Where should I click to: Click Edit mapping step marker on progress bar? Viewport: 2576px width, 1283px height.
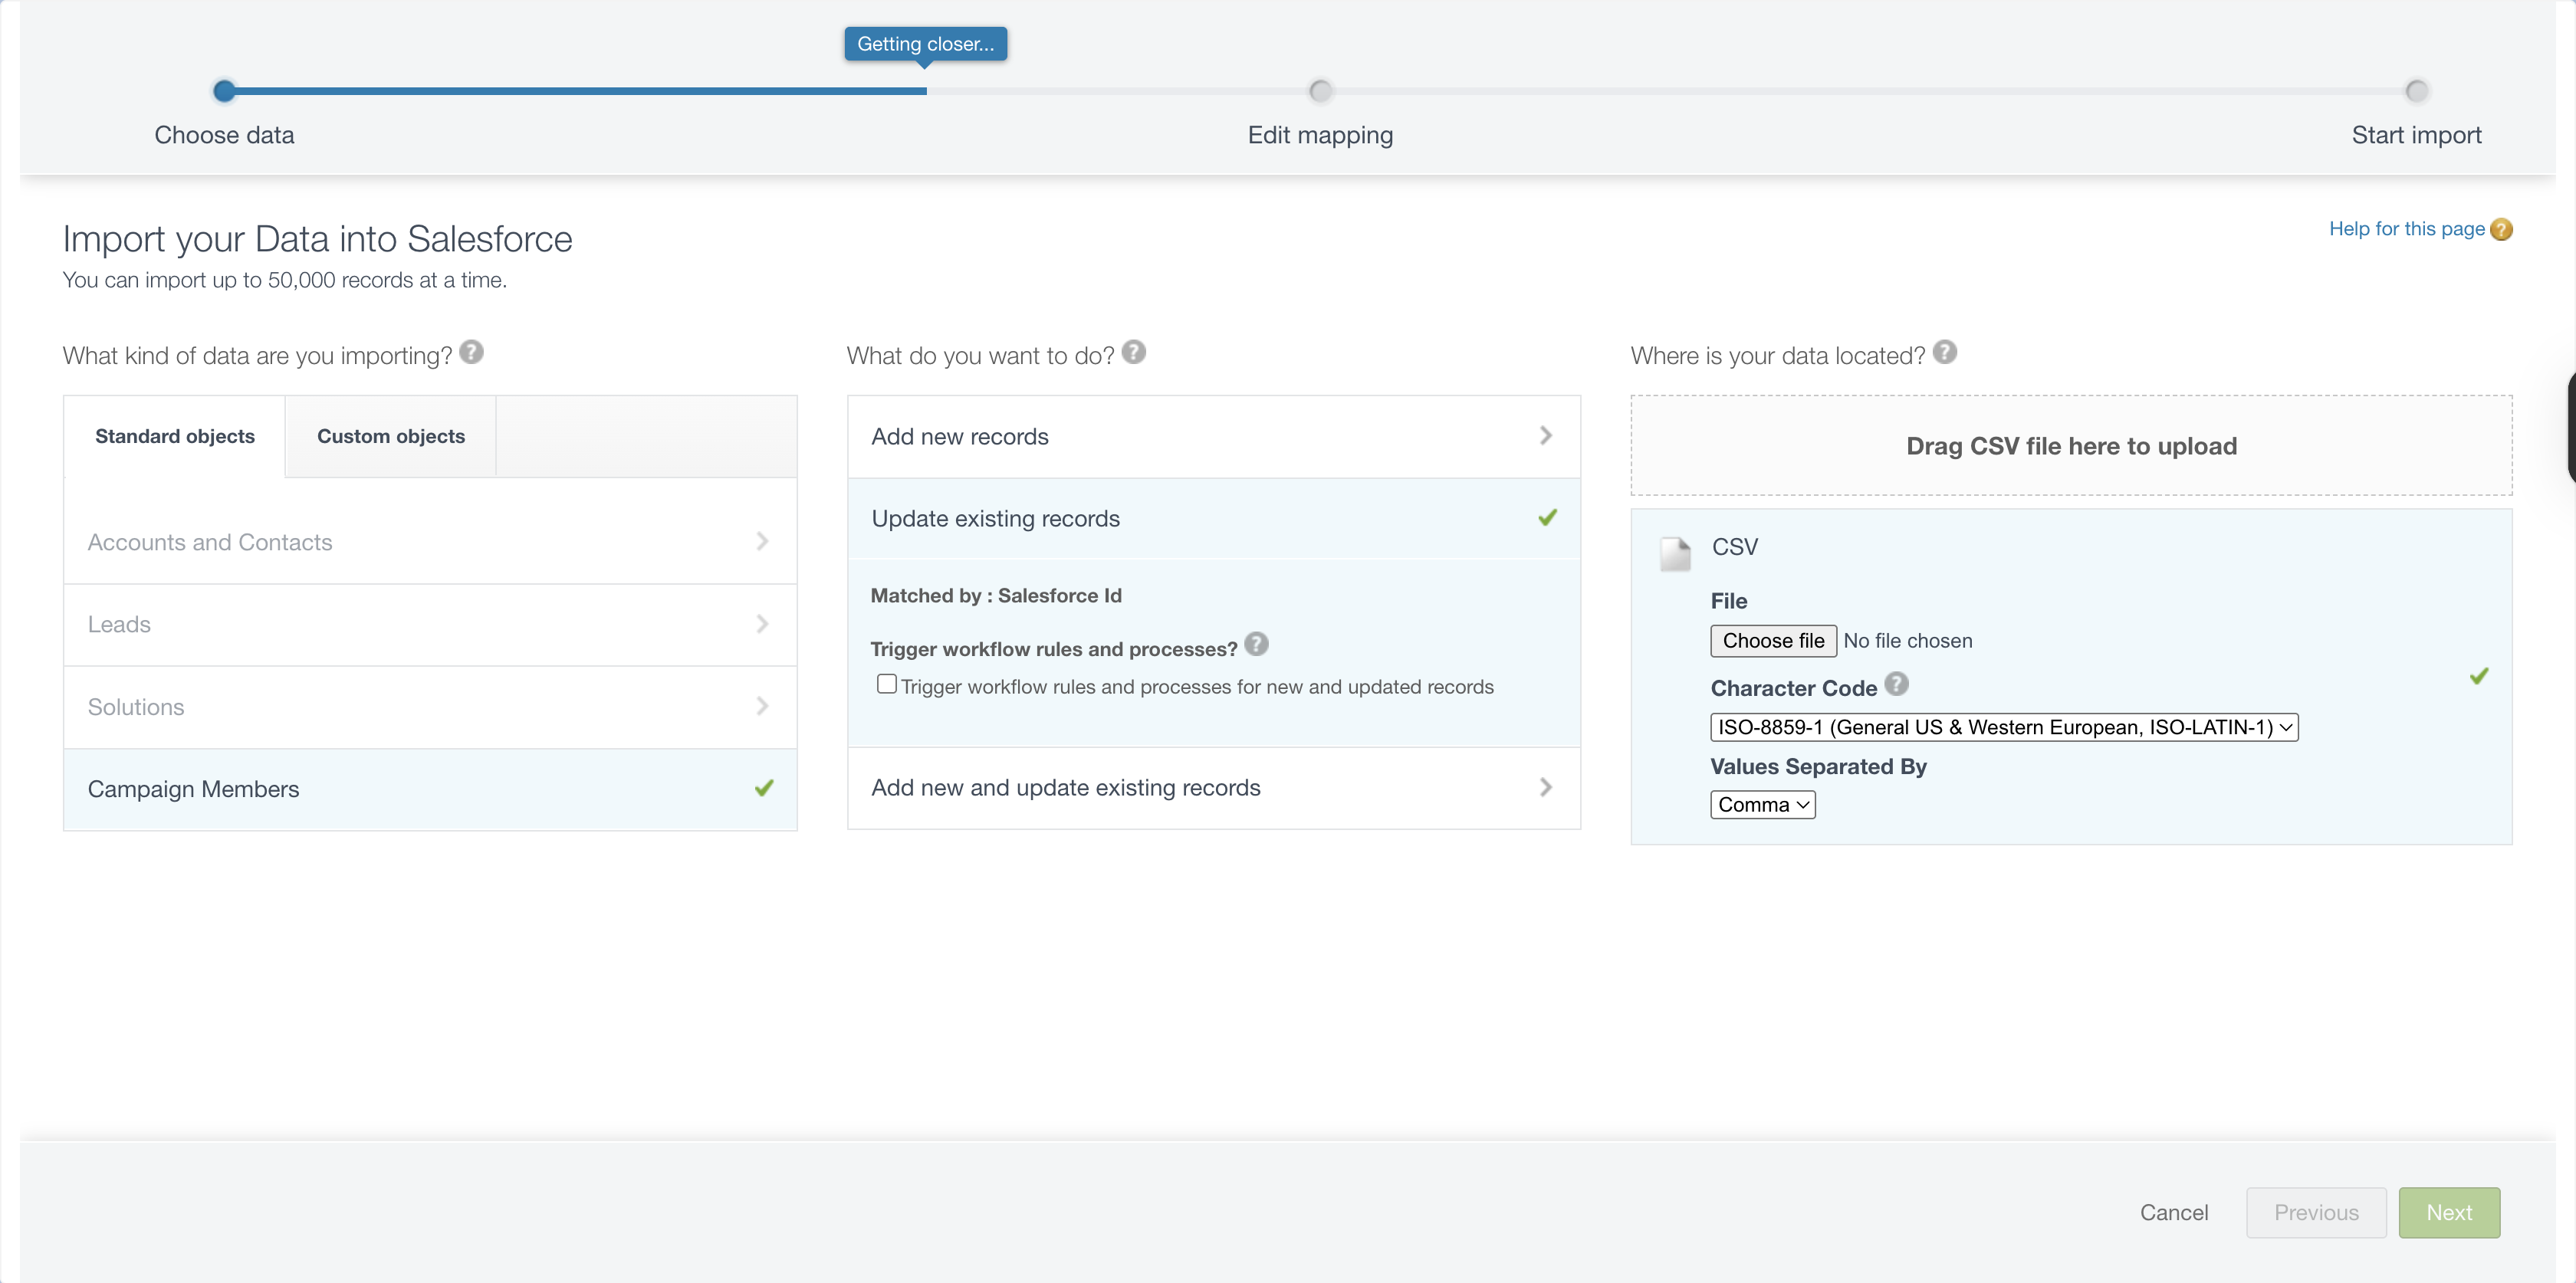1320,91
